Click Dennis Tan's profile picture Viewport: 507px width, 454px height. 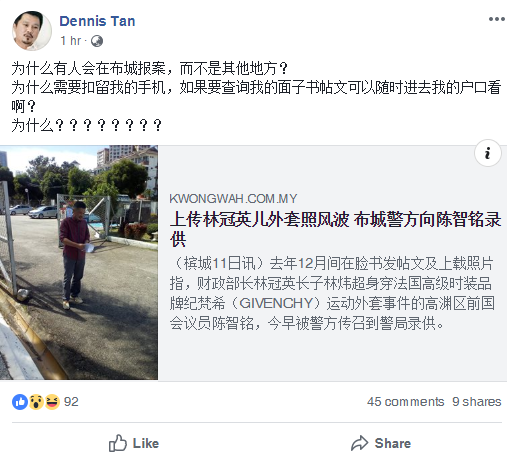tap(32, 31)
